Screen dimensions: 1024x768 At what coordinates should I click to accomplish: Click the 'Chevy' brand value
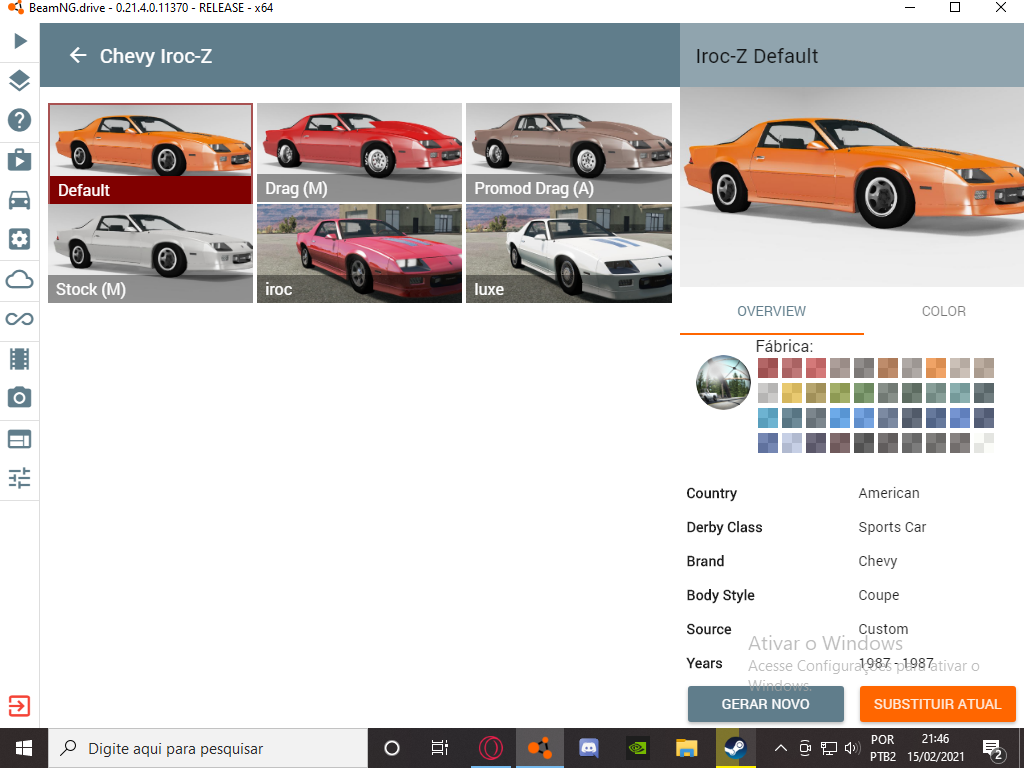pos(878,561)
